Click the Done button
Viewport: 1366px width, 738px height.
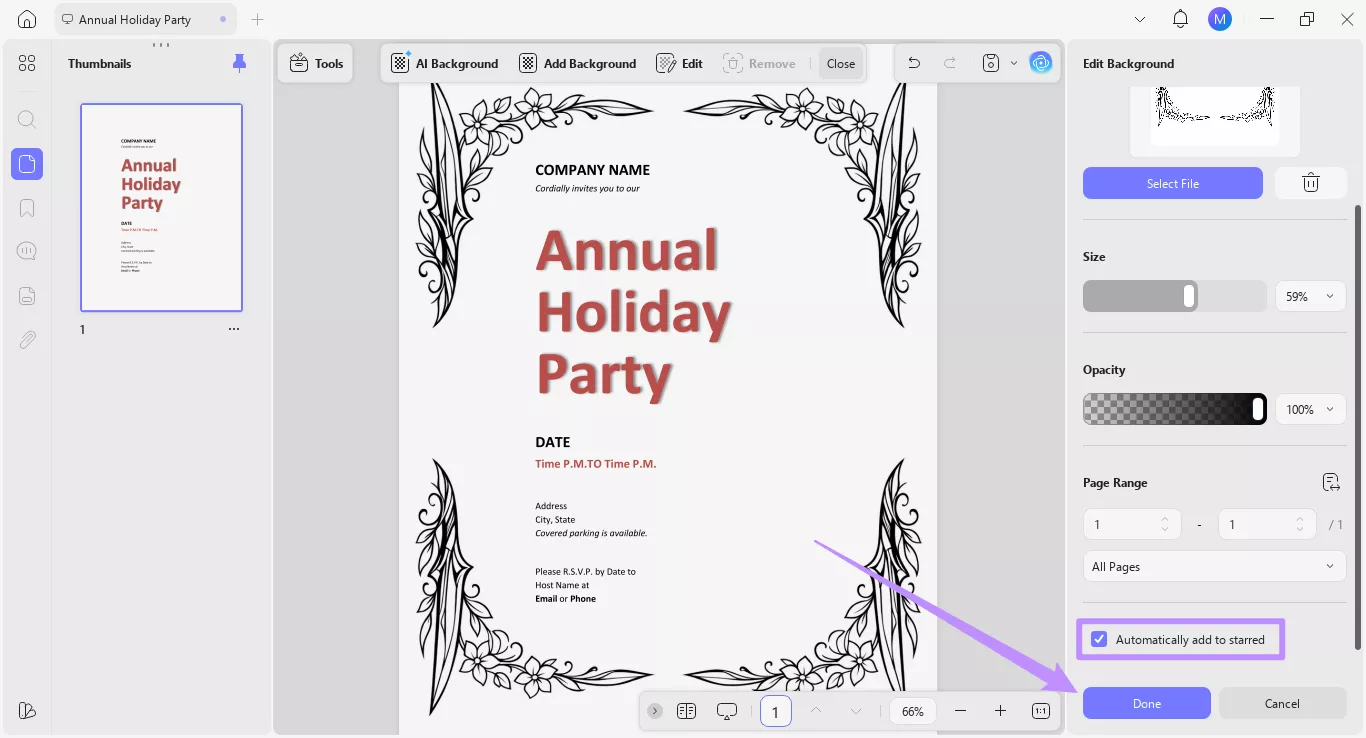1146,703
